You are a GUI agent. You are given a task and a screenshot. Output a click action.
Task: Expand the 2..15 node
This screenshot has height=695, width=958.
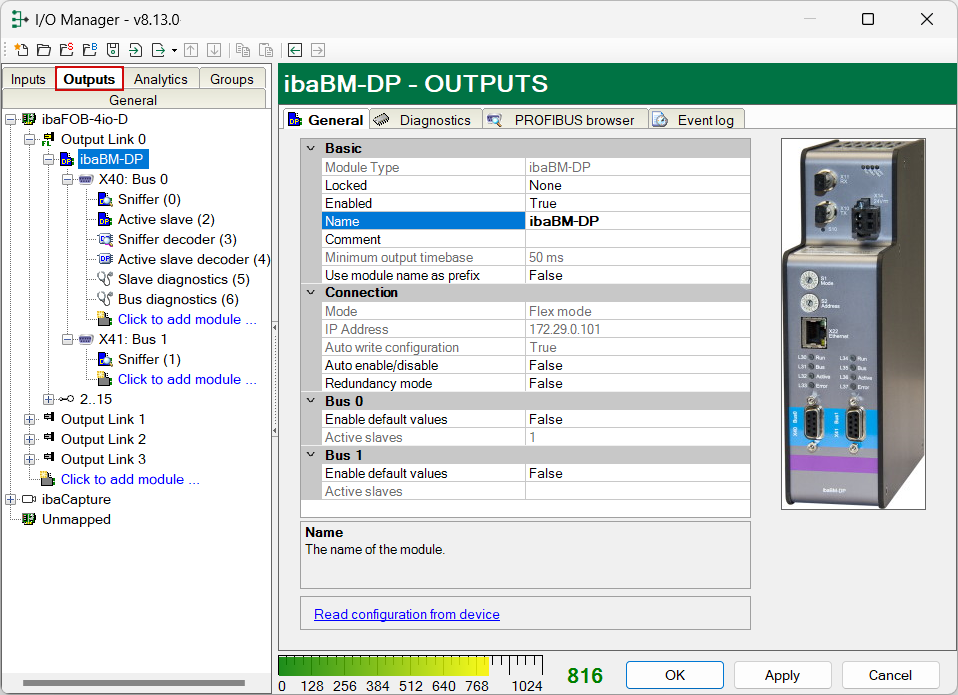coord(48,399)
